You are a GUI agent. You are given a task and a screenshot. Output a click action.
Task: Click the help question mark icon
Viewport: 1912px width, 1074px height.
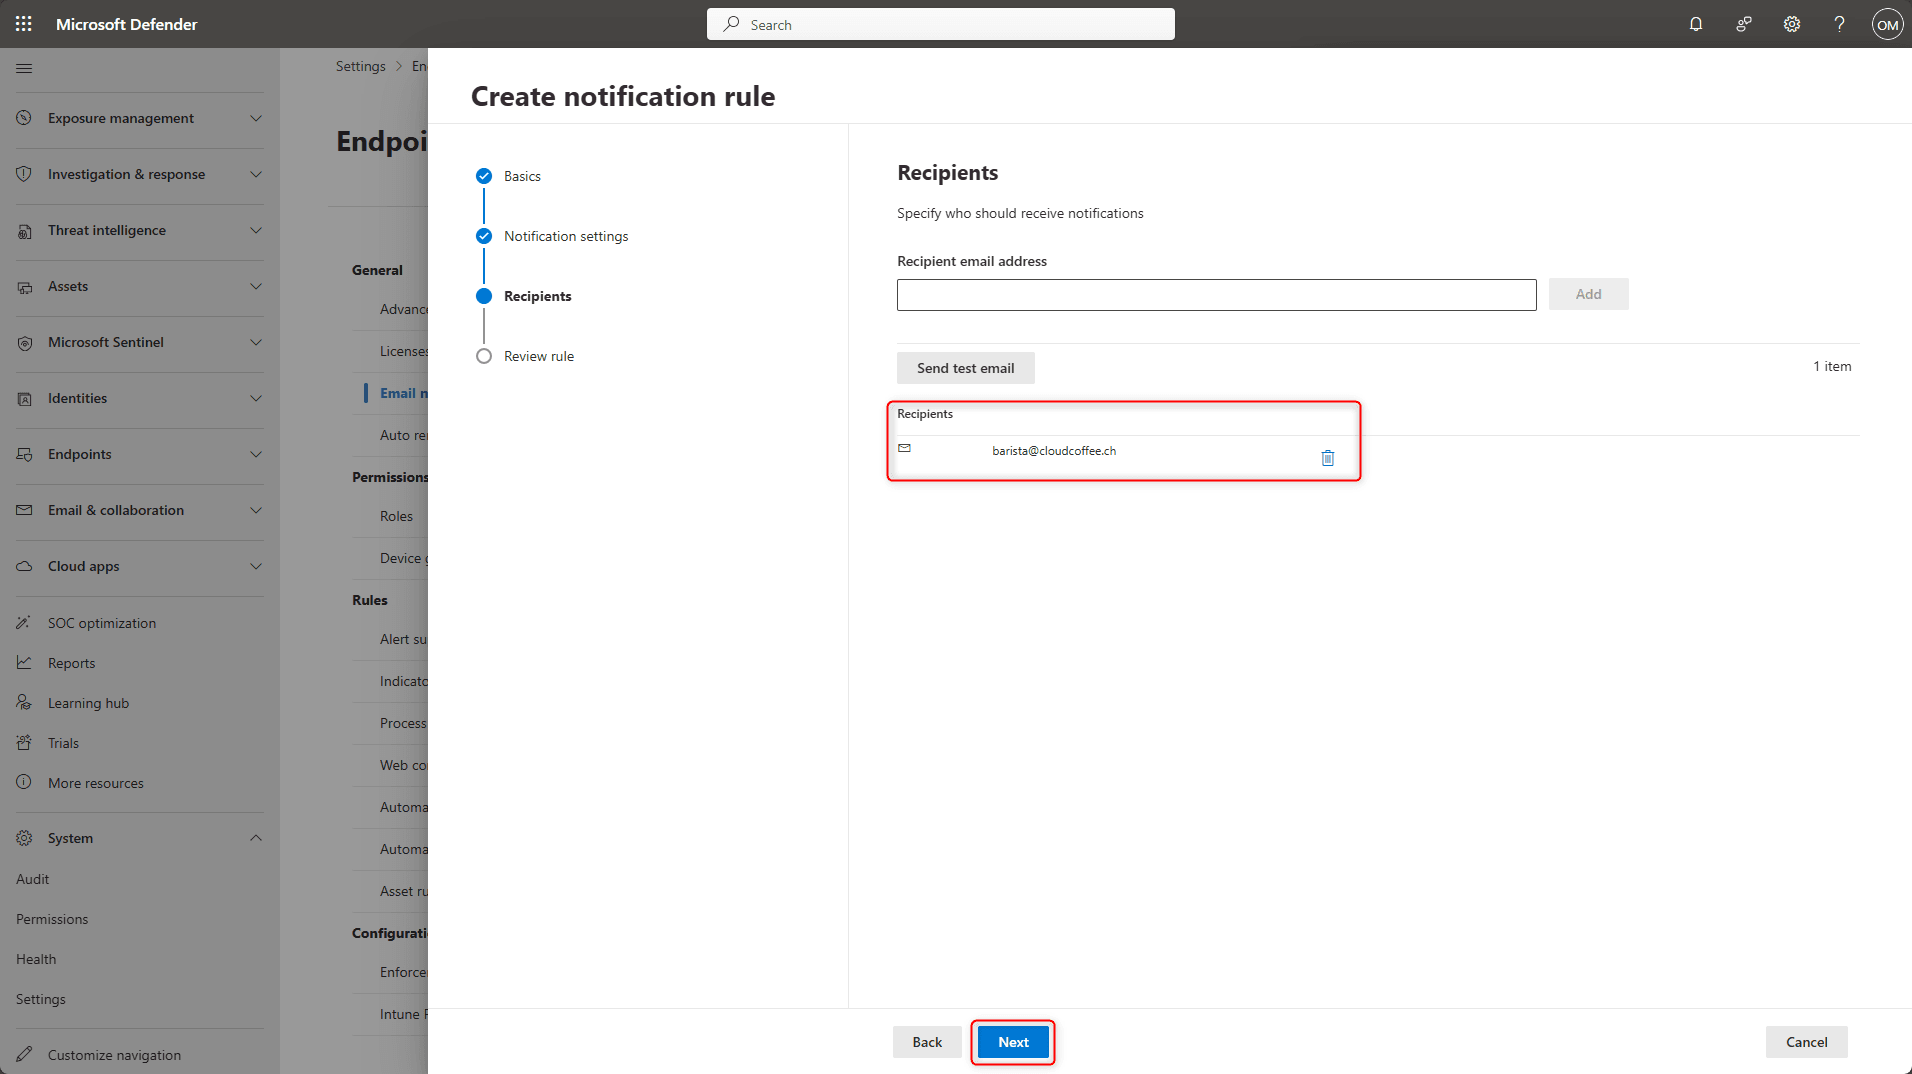pos(1839,24)
